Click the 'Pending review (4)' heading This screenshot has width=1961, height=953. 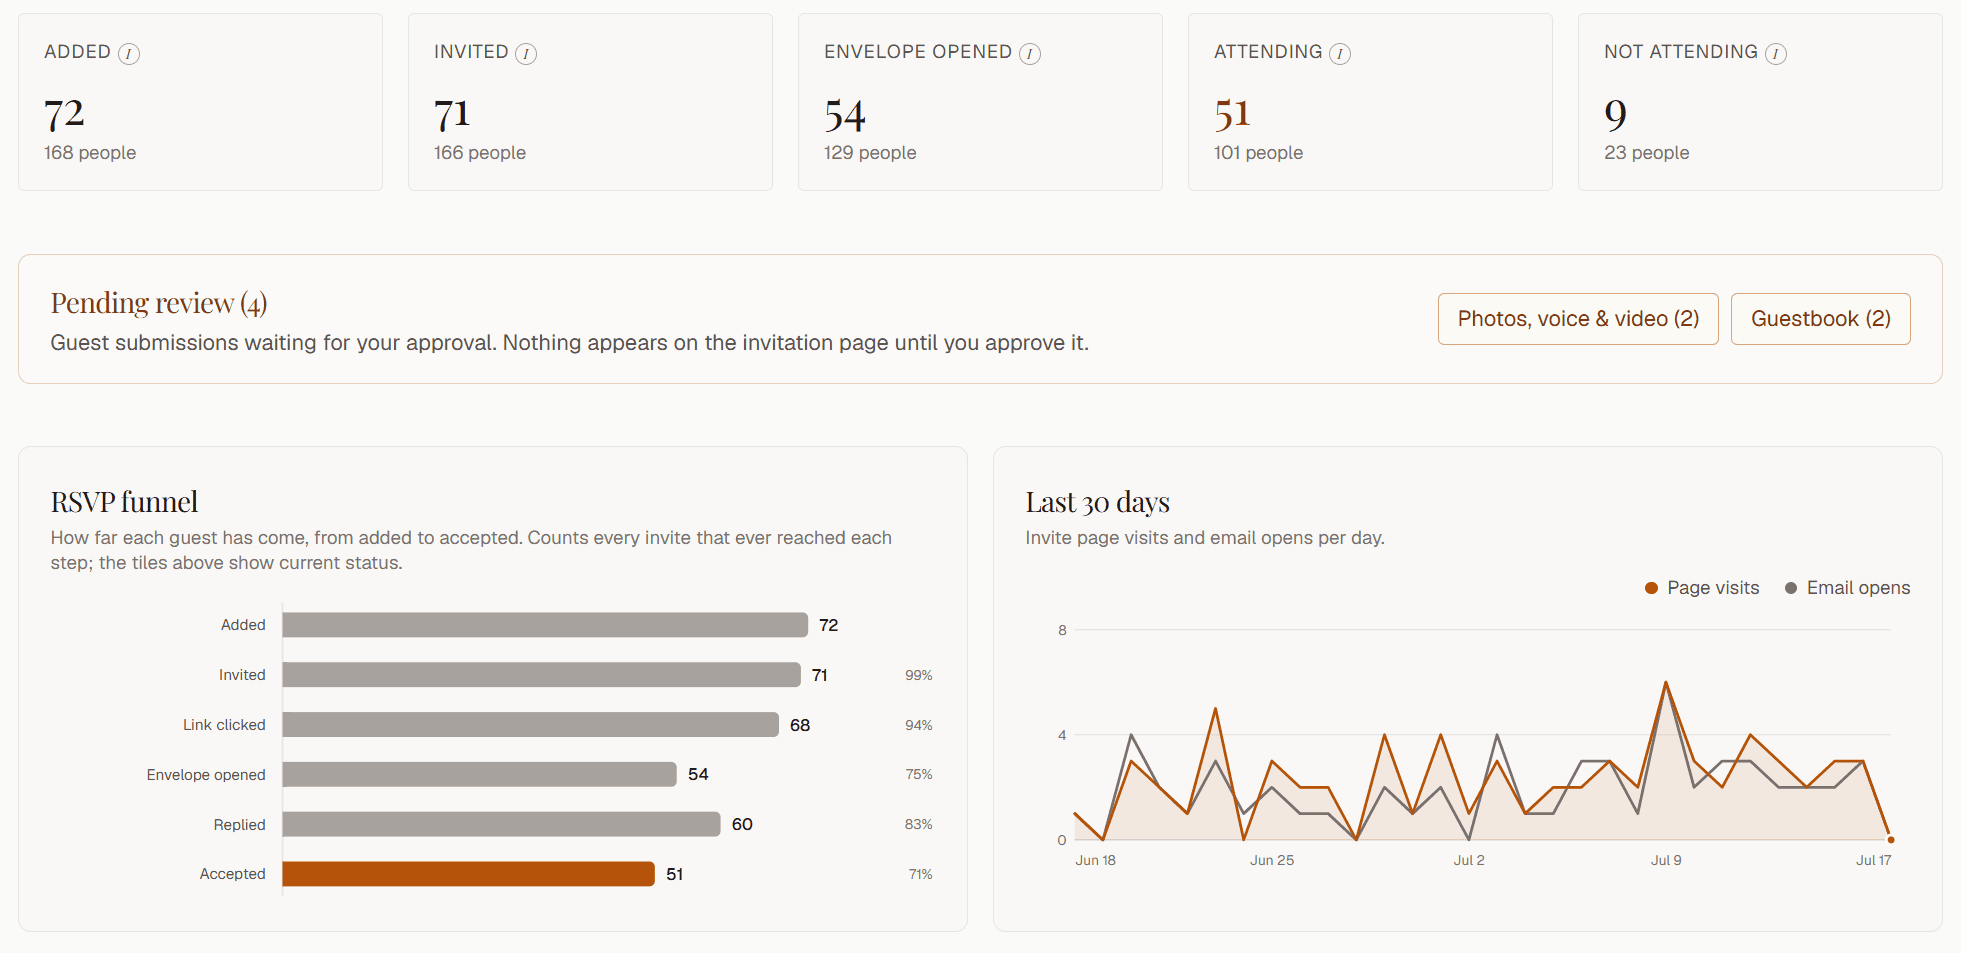tap(159, 303)
